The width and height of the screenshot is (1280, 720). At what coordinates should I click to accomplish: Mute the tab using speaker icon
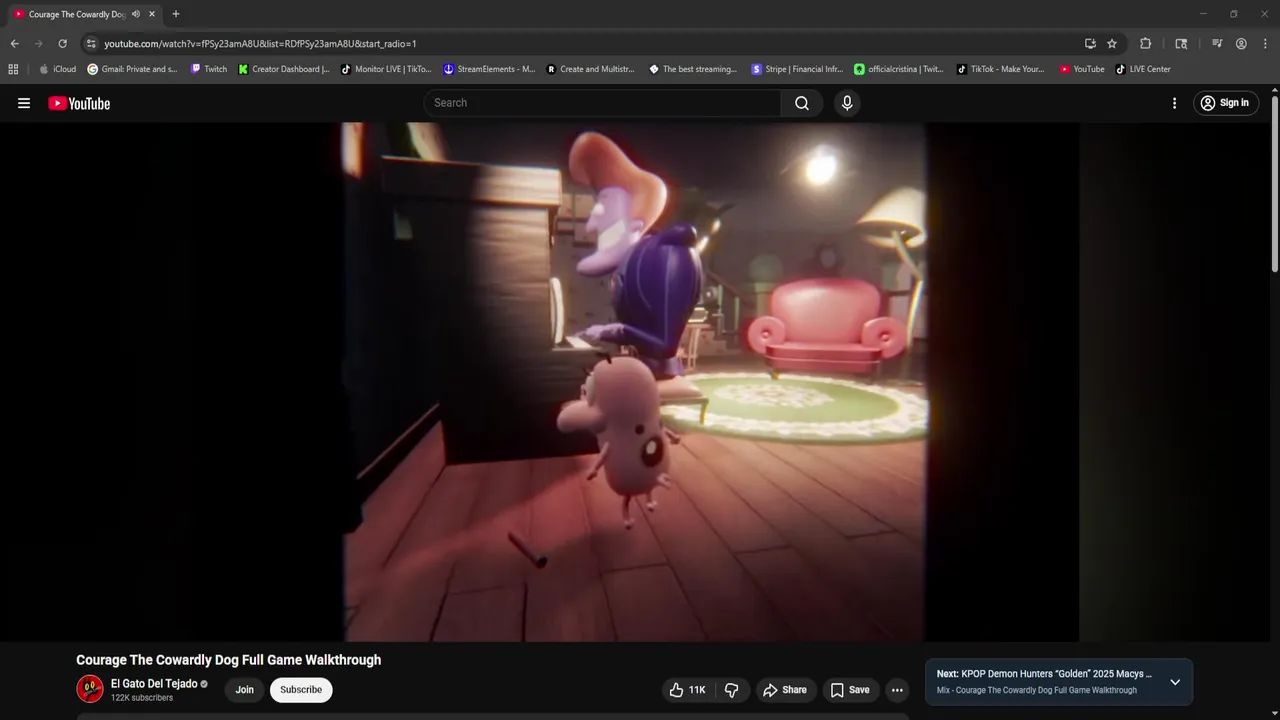[x=136, y=14]
